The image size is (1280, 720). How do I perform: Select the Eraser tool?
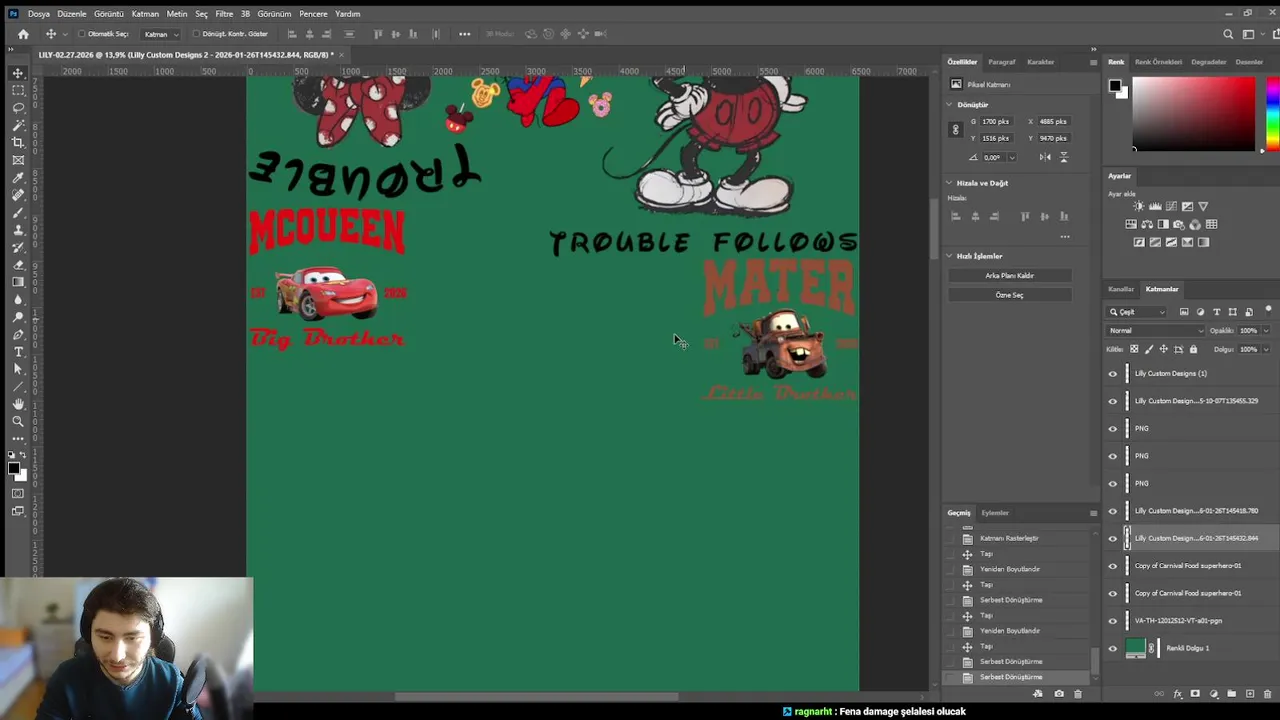pyautogui.click(x=18, y=265)
